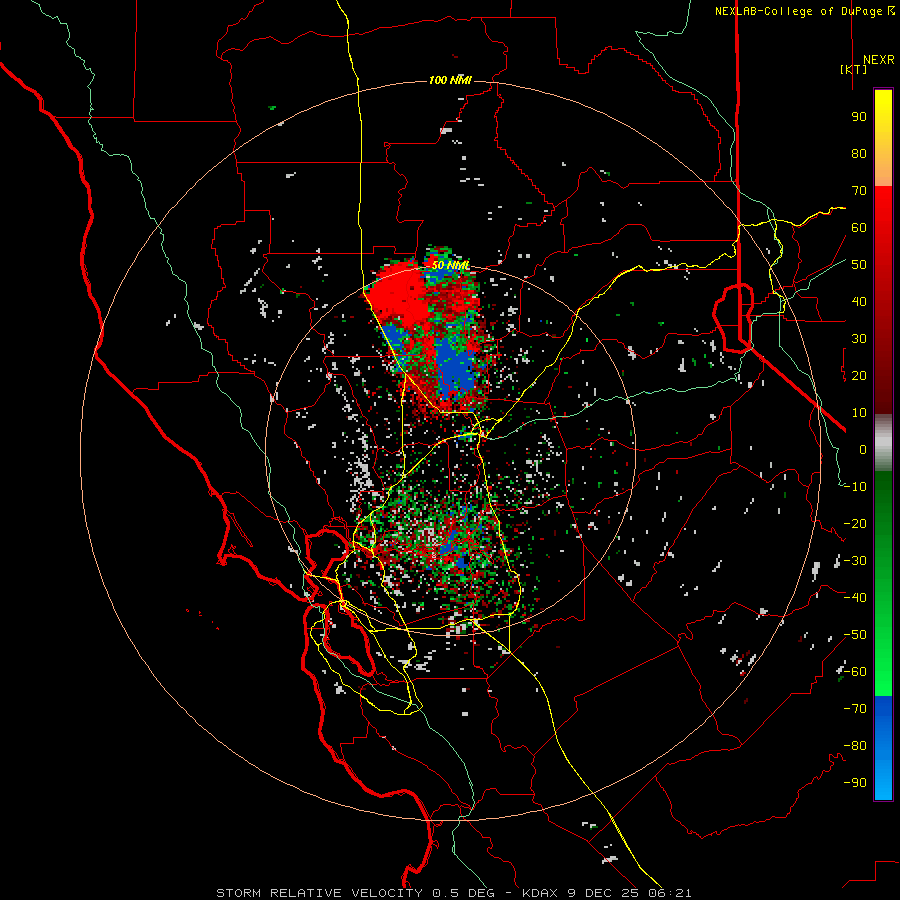Viewport: 900px width, 900px height.
Task: Click the Storm Relative Velocity KDAX caption
Action: pos(453,893)
